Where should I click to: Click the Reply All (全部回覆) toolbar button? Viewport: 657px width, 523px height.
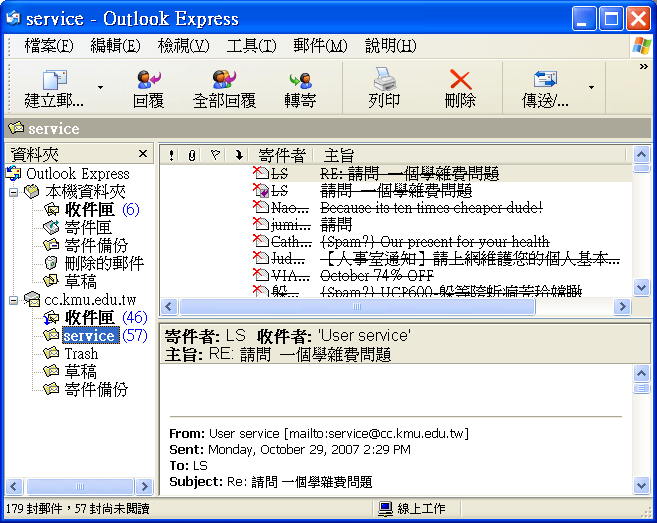[224, 89]
